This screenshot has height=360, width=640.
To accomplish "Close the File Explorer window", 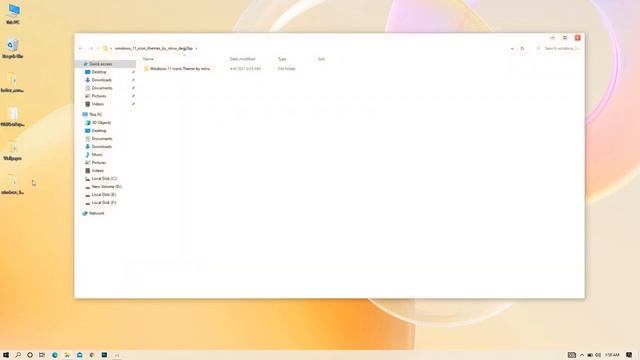I will pyautogui.click(x=578, y=38).
